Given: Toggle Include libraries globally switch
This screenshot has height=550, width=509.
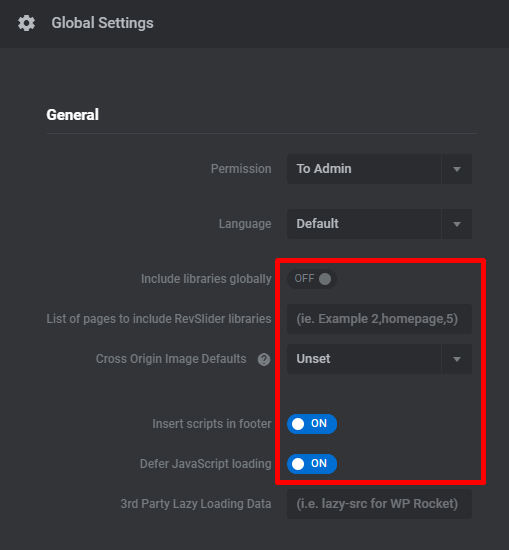Looking at the screenshot, I should click(x=312, y=279).
